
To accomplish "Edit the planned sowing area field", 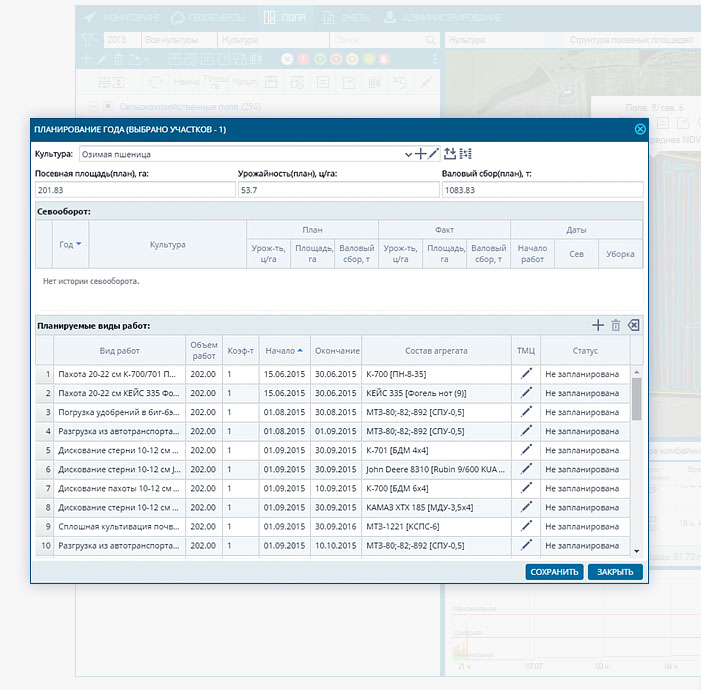I will [135, 190].
